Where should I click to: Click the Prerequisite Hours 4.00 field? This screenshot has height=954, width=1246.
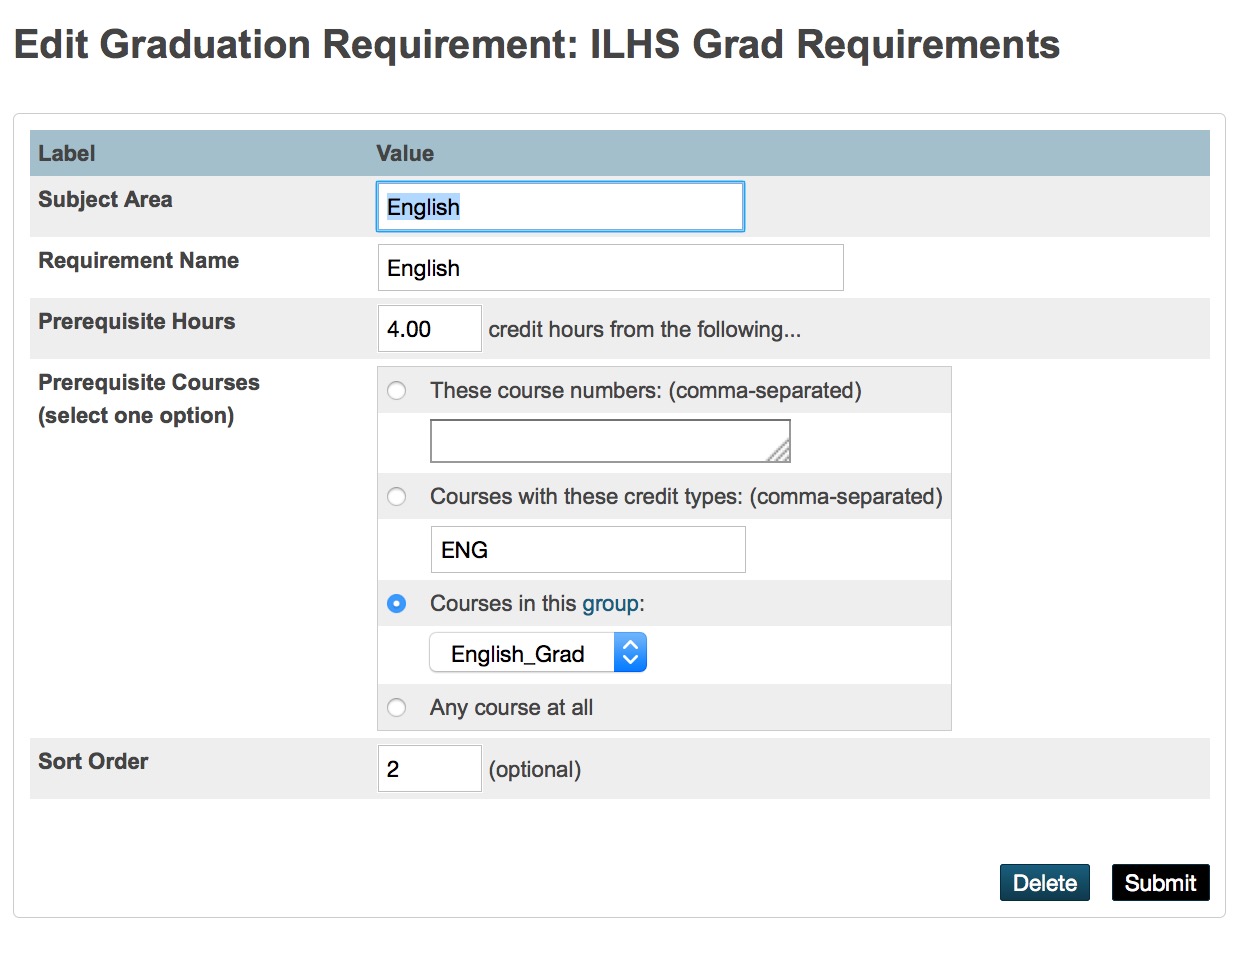coord(429,329)
